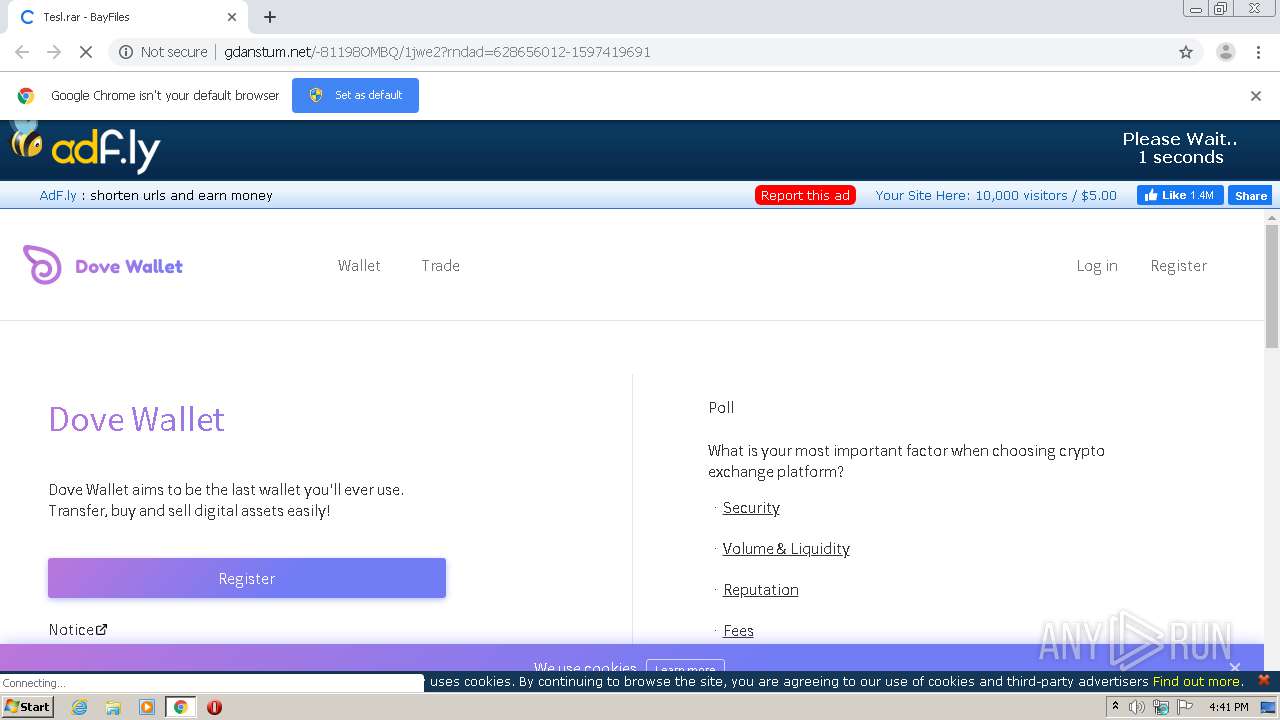
Task: Open AdF.ly link in banner
Action: pos(58,195)
